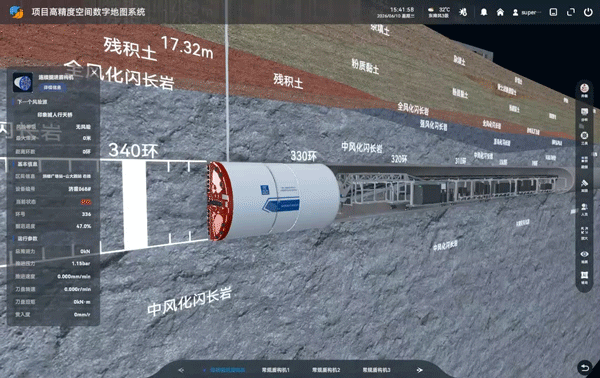This screenshot has width=600, height=378.
Task: Click the large '中风化闪长岩' label at the bottom
Action: tap(189, 302)
